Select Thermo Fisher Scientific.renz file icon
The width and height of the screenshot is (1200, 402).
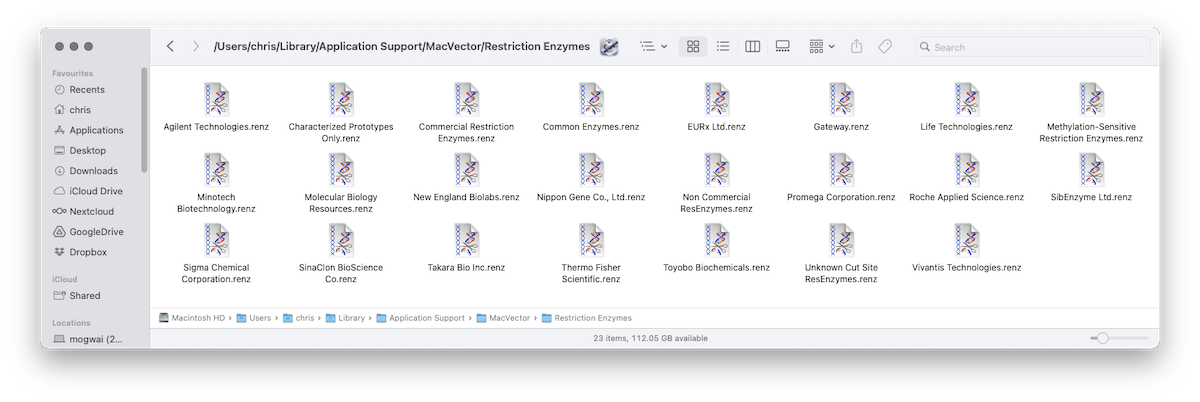[591, 240]
